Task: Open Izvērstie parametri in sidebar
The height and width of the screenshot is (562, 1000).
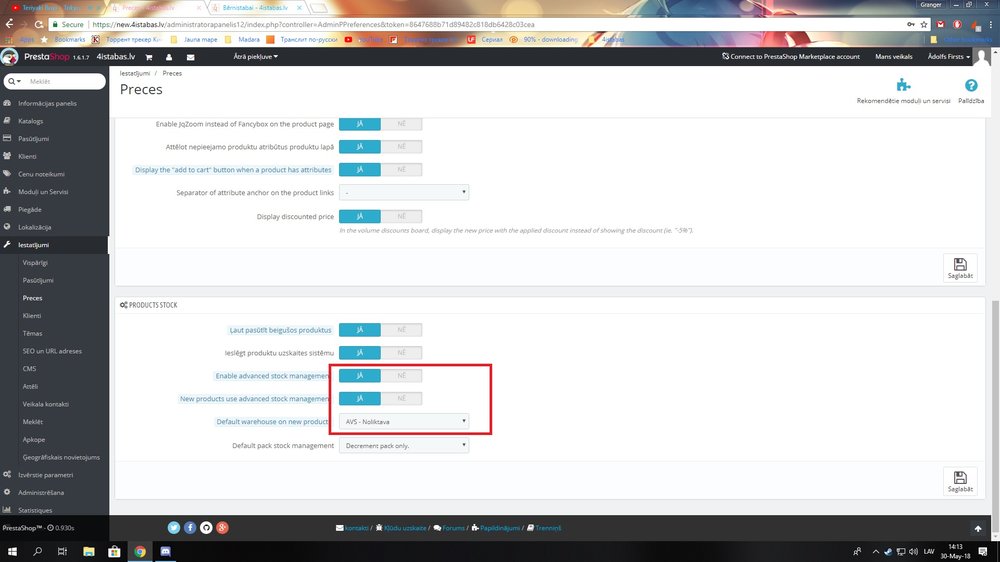Action: (x=45, y=475)
